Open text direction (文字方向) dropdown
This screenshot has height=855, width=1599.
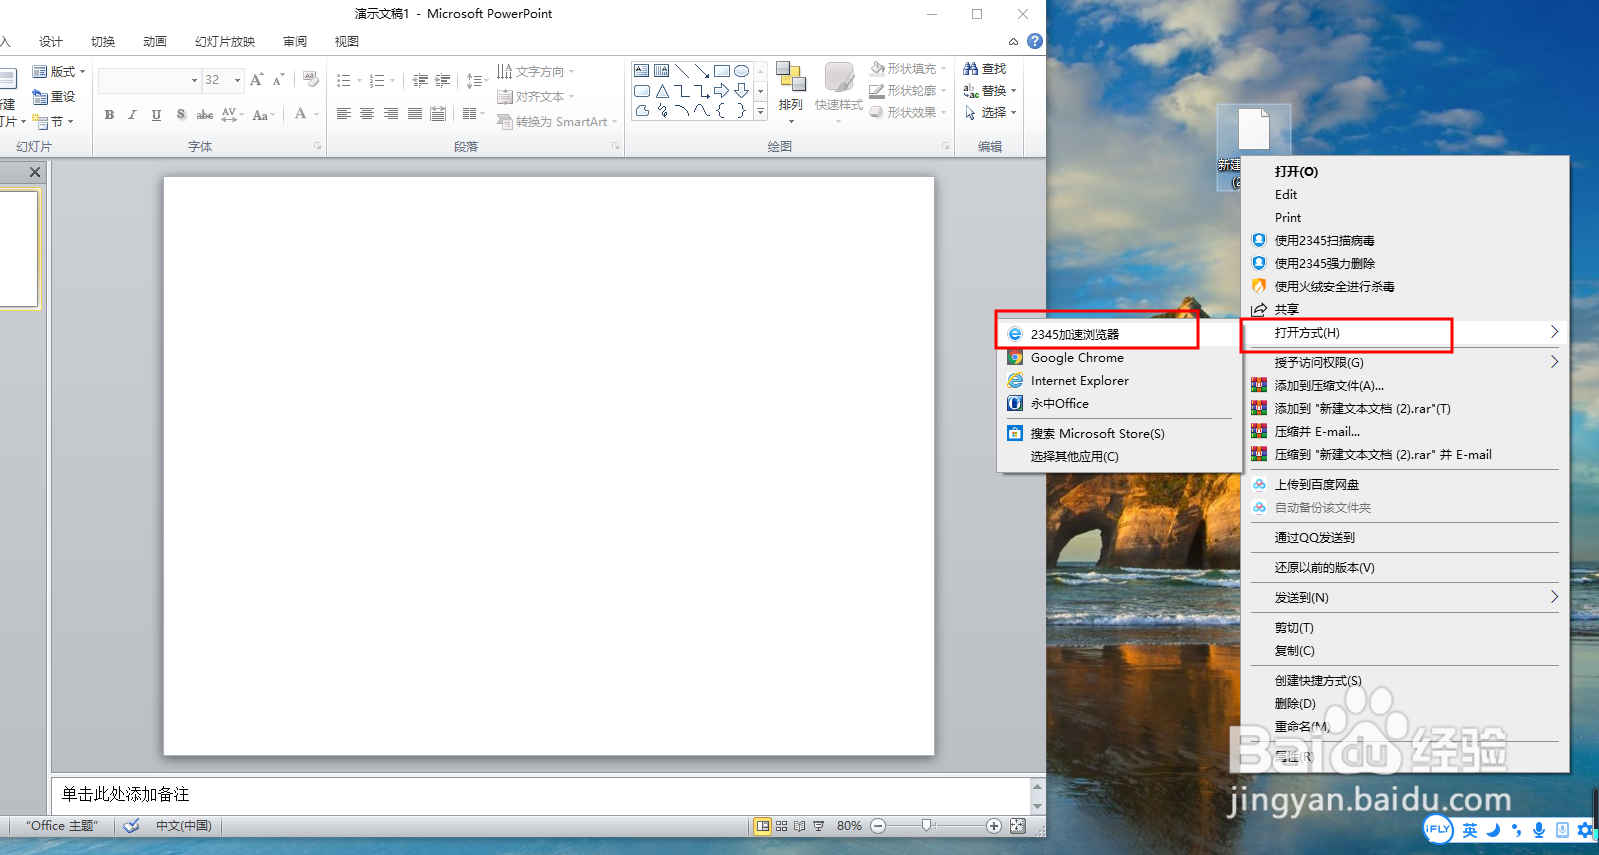pyautogui.click(x=537, y=72)
